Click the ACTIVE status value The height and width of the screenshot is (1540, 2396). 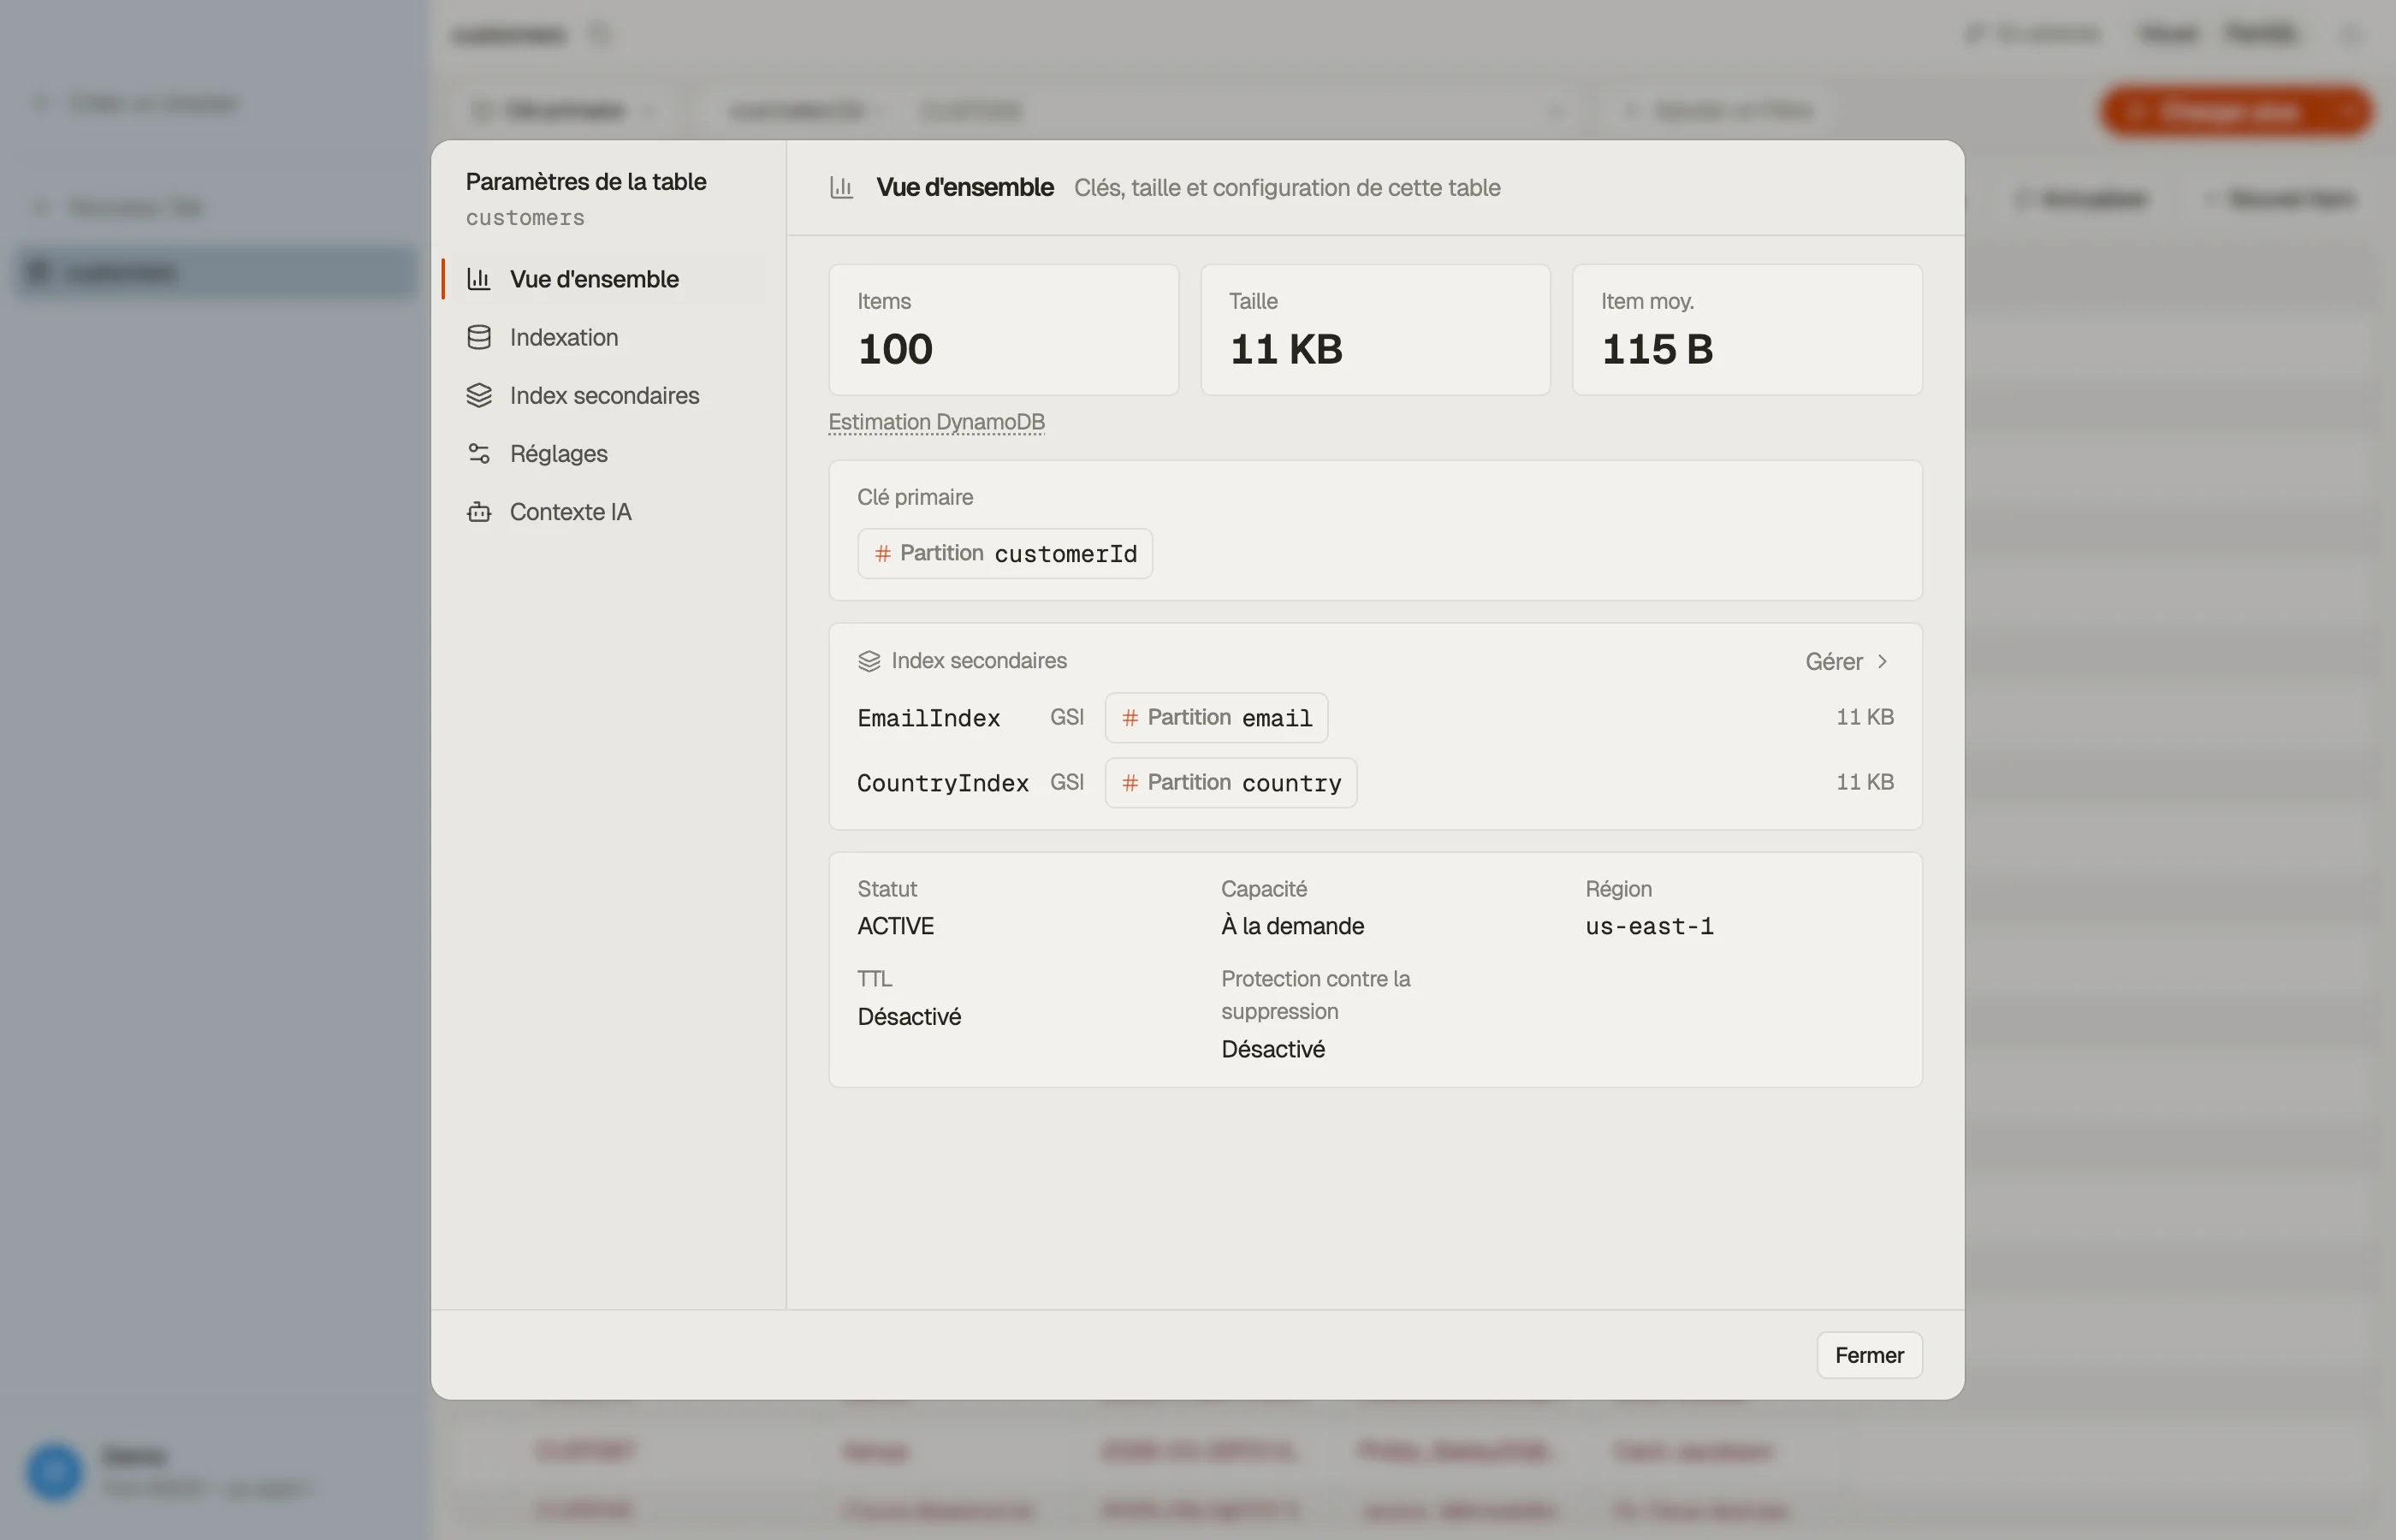(895, 926)
